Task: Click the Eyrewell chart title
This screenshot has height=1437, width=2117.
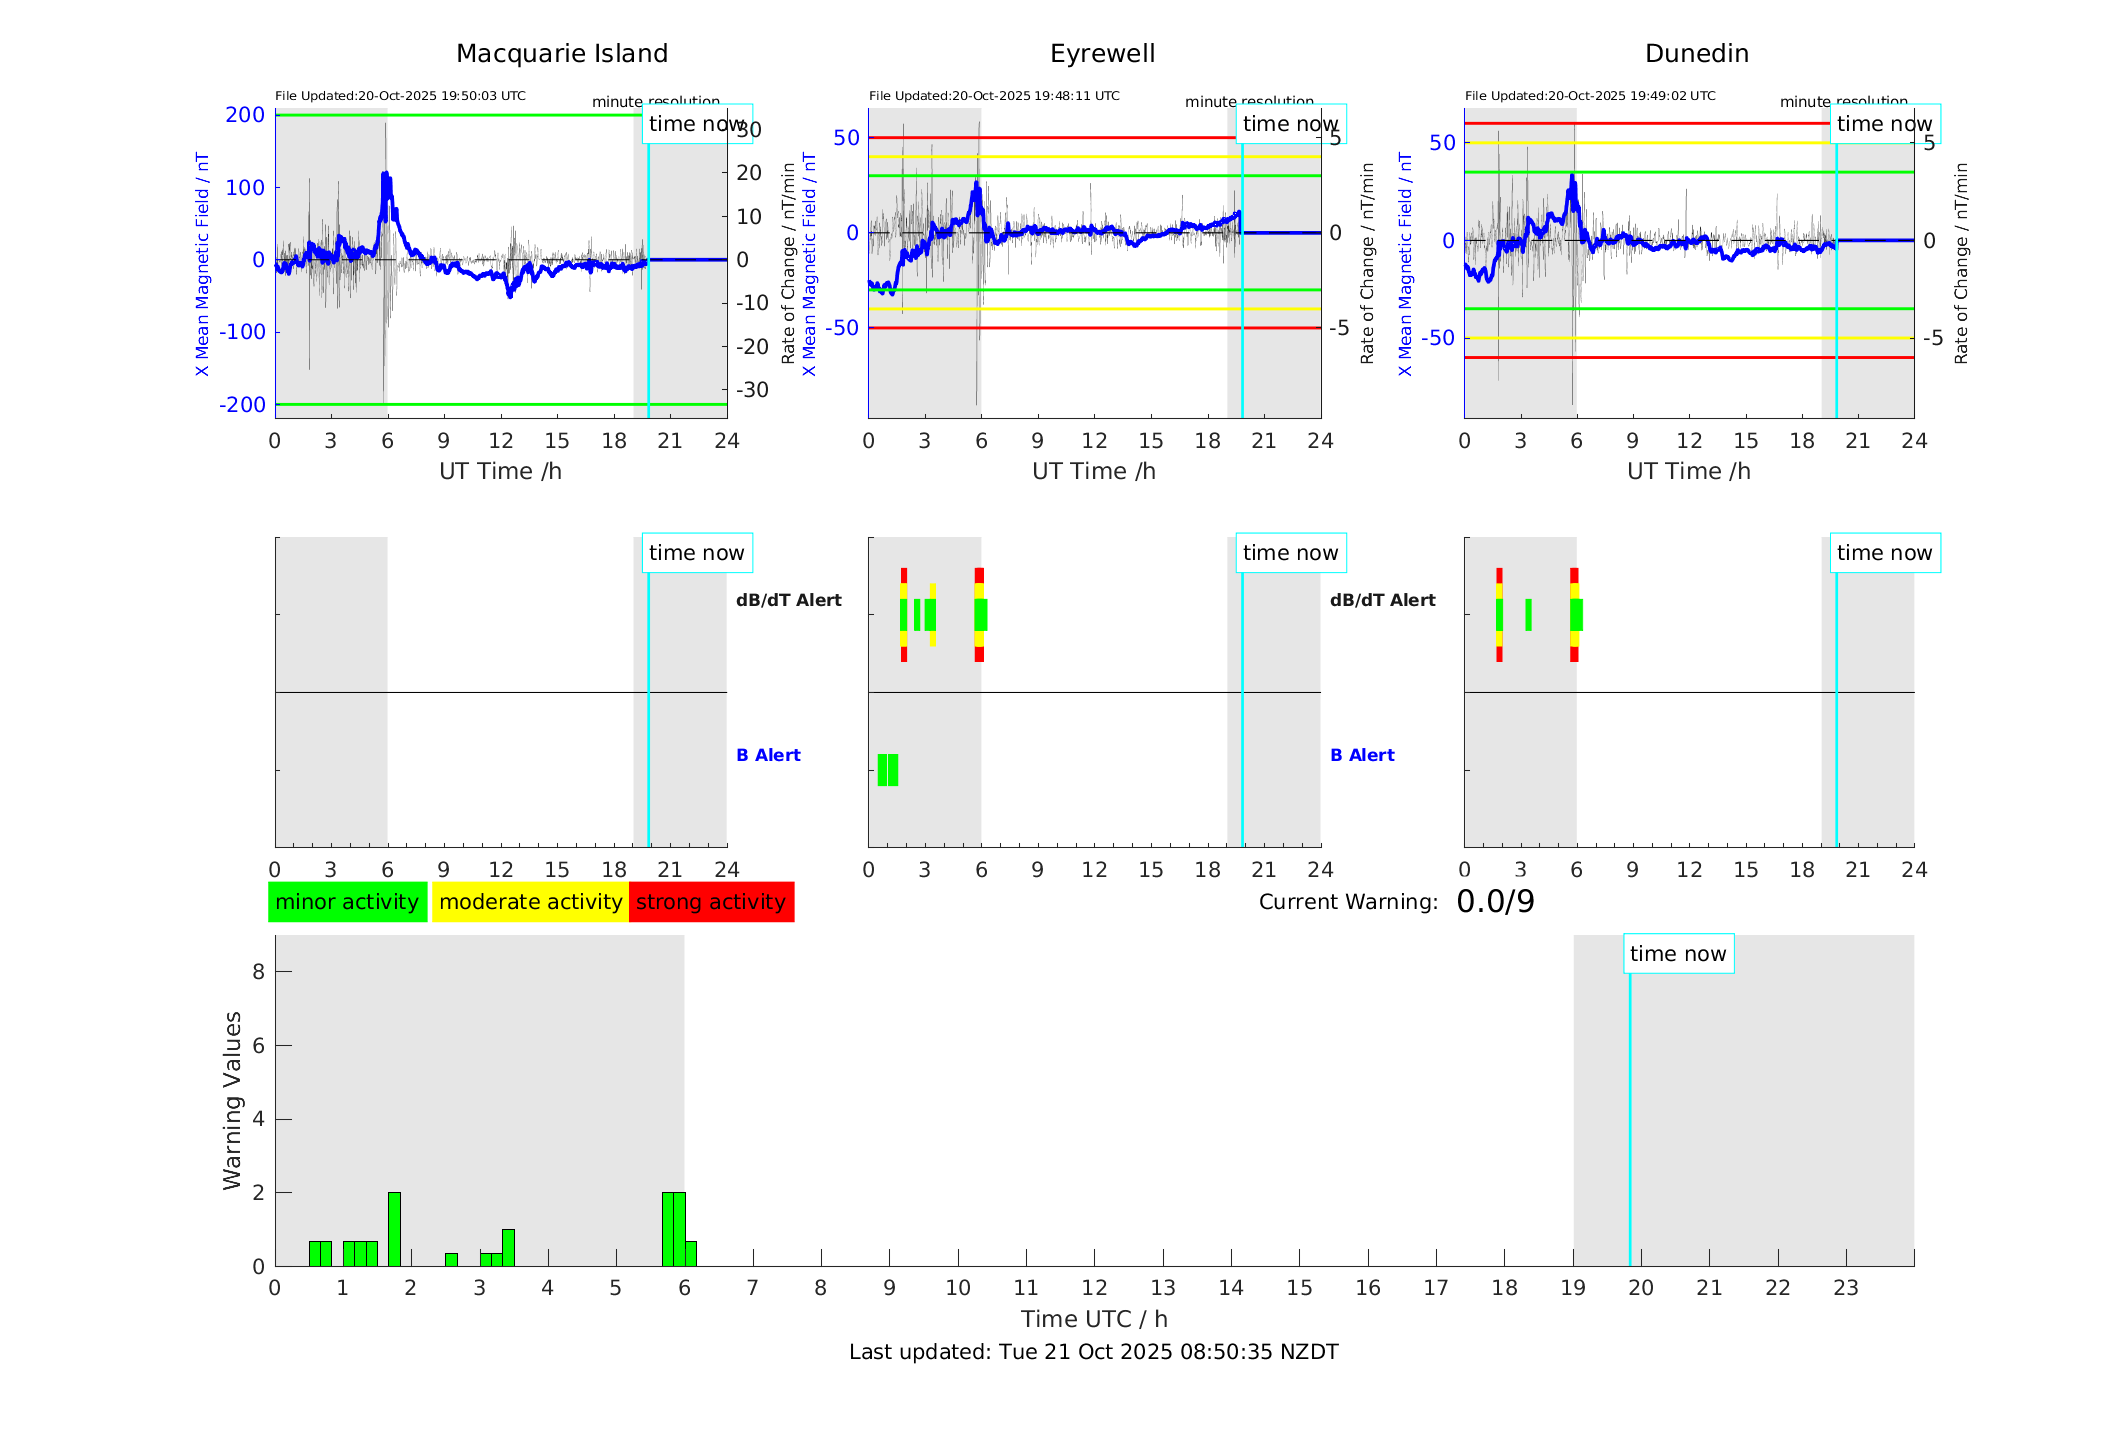Action: [1102, 54]
